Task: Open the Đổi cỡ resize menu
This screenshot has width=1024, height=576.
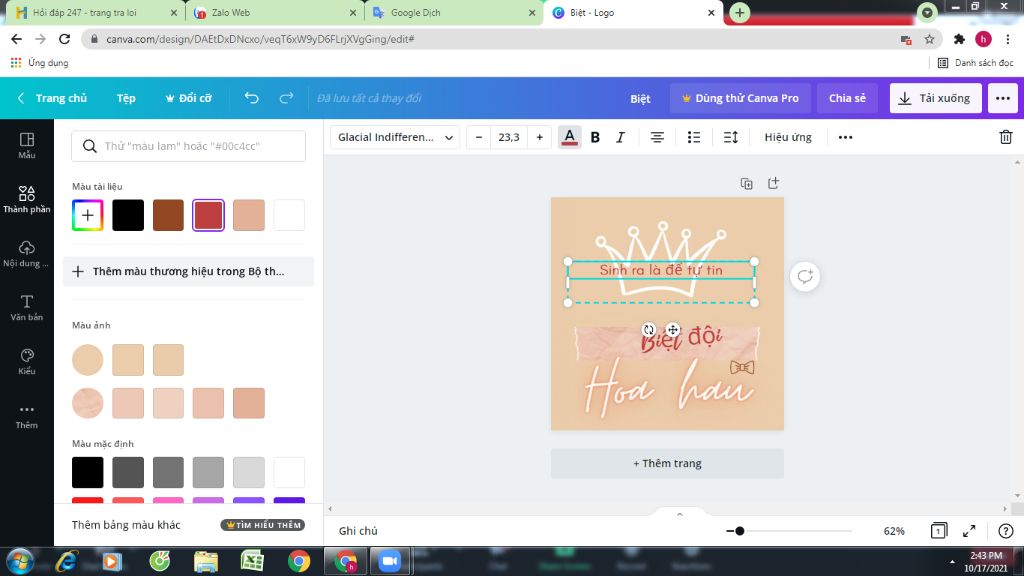Action: (x=188, y=98)
